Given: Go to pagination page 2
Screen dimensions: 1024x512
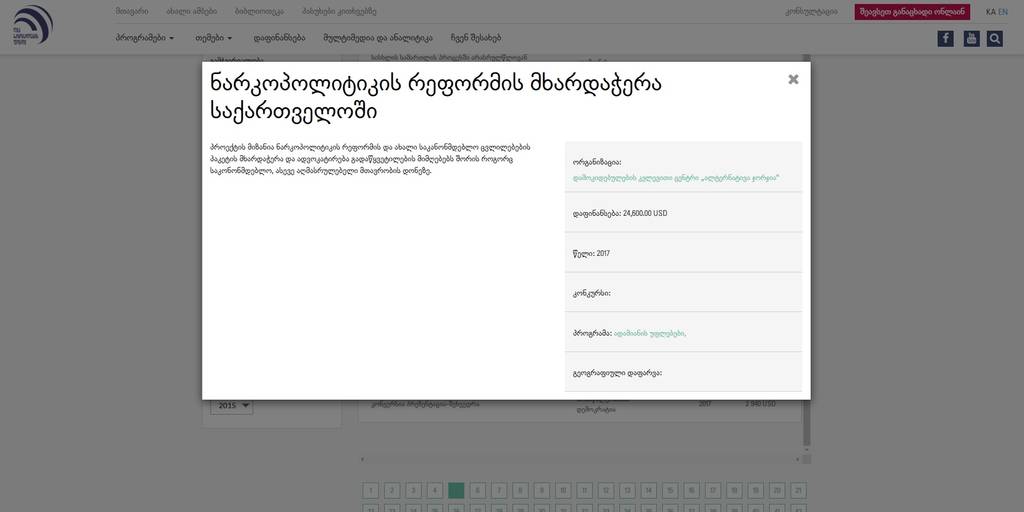Looking at the screenshot, I should pos(392,490).
